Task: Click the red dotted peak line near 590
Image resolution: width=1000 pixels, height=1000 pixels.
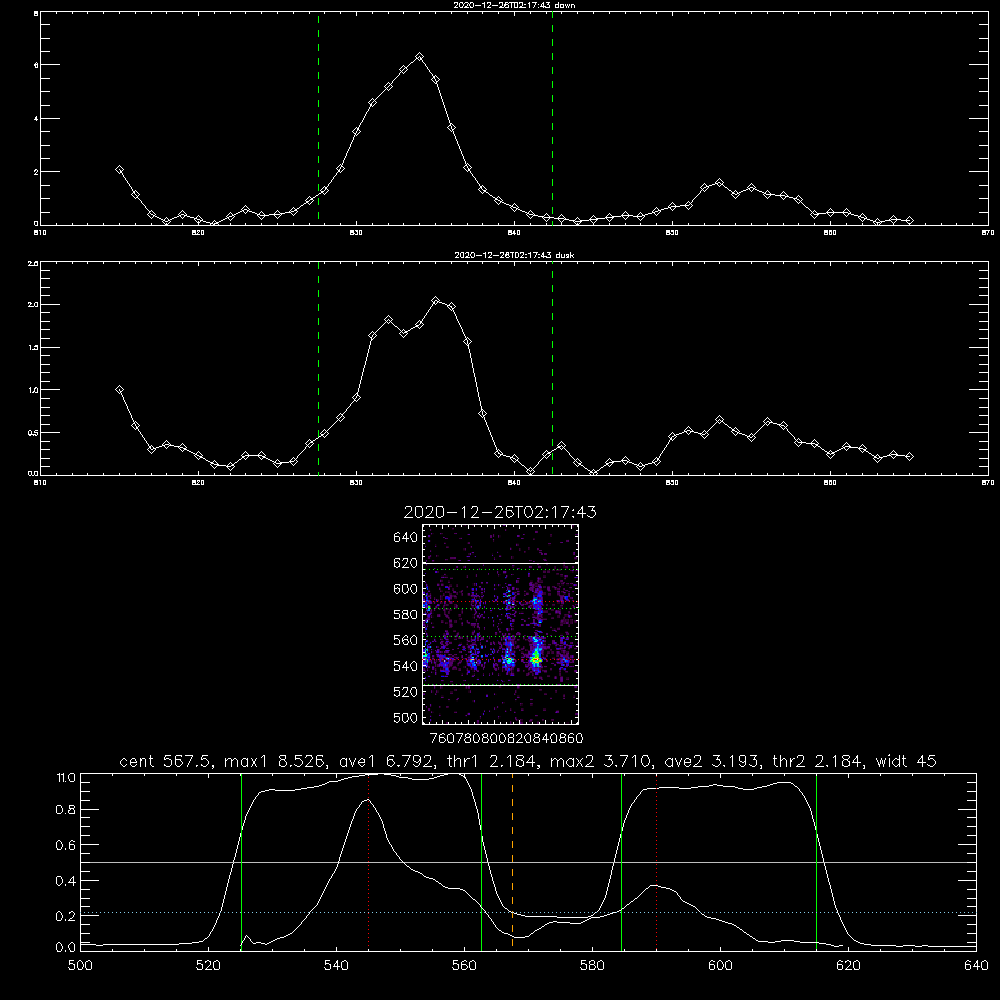Action: [656, 862]
